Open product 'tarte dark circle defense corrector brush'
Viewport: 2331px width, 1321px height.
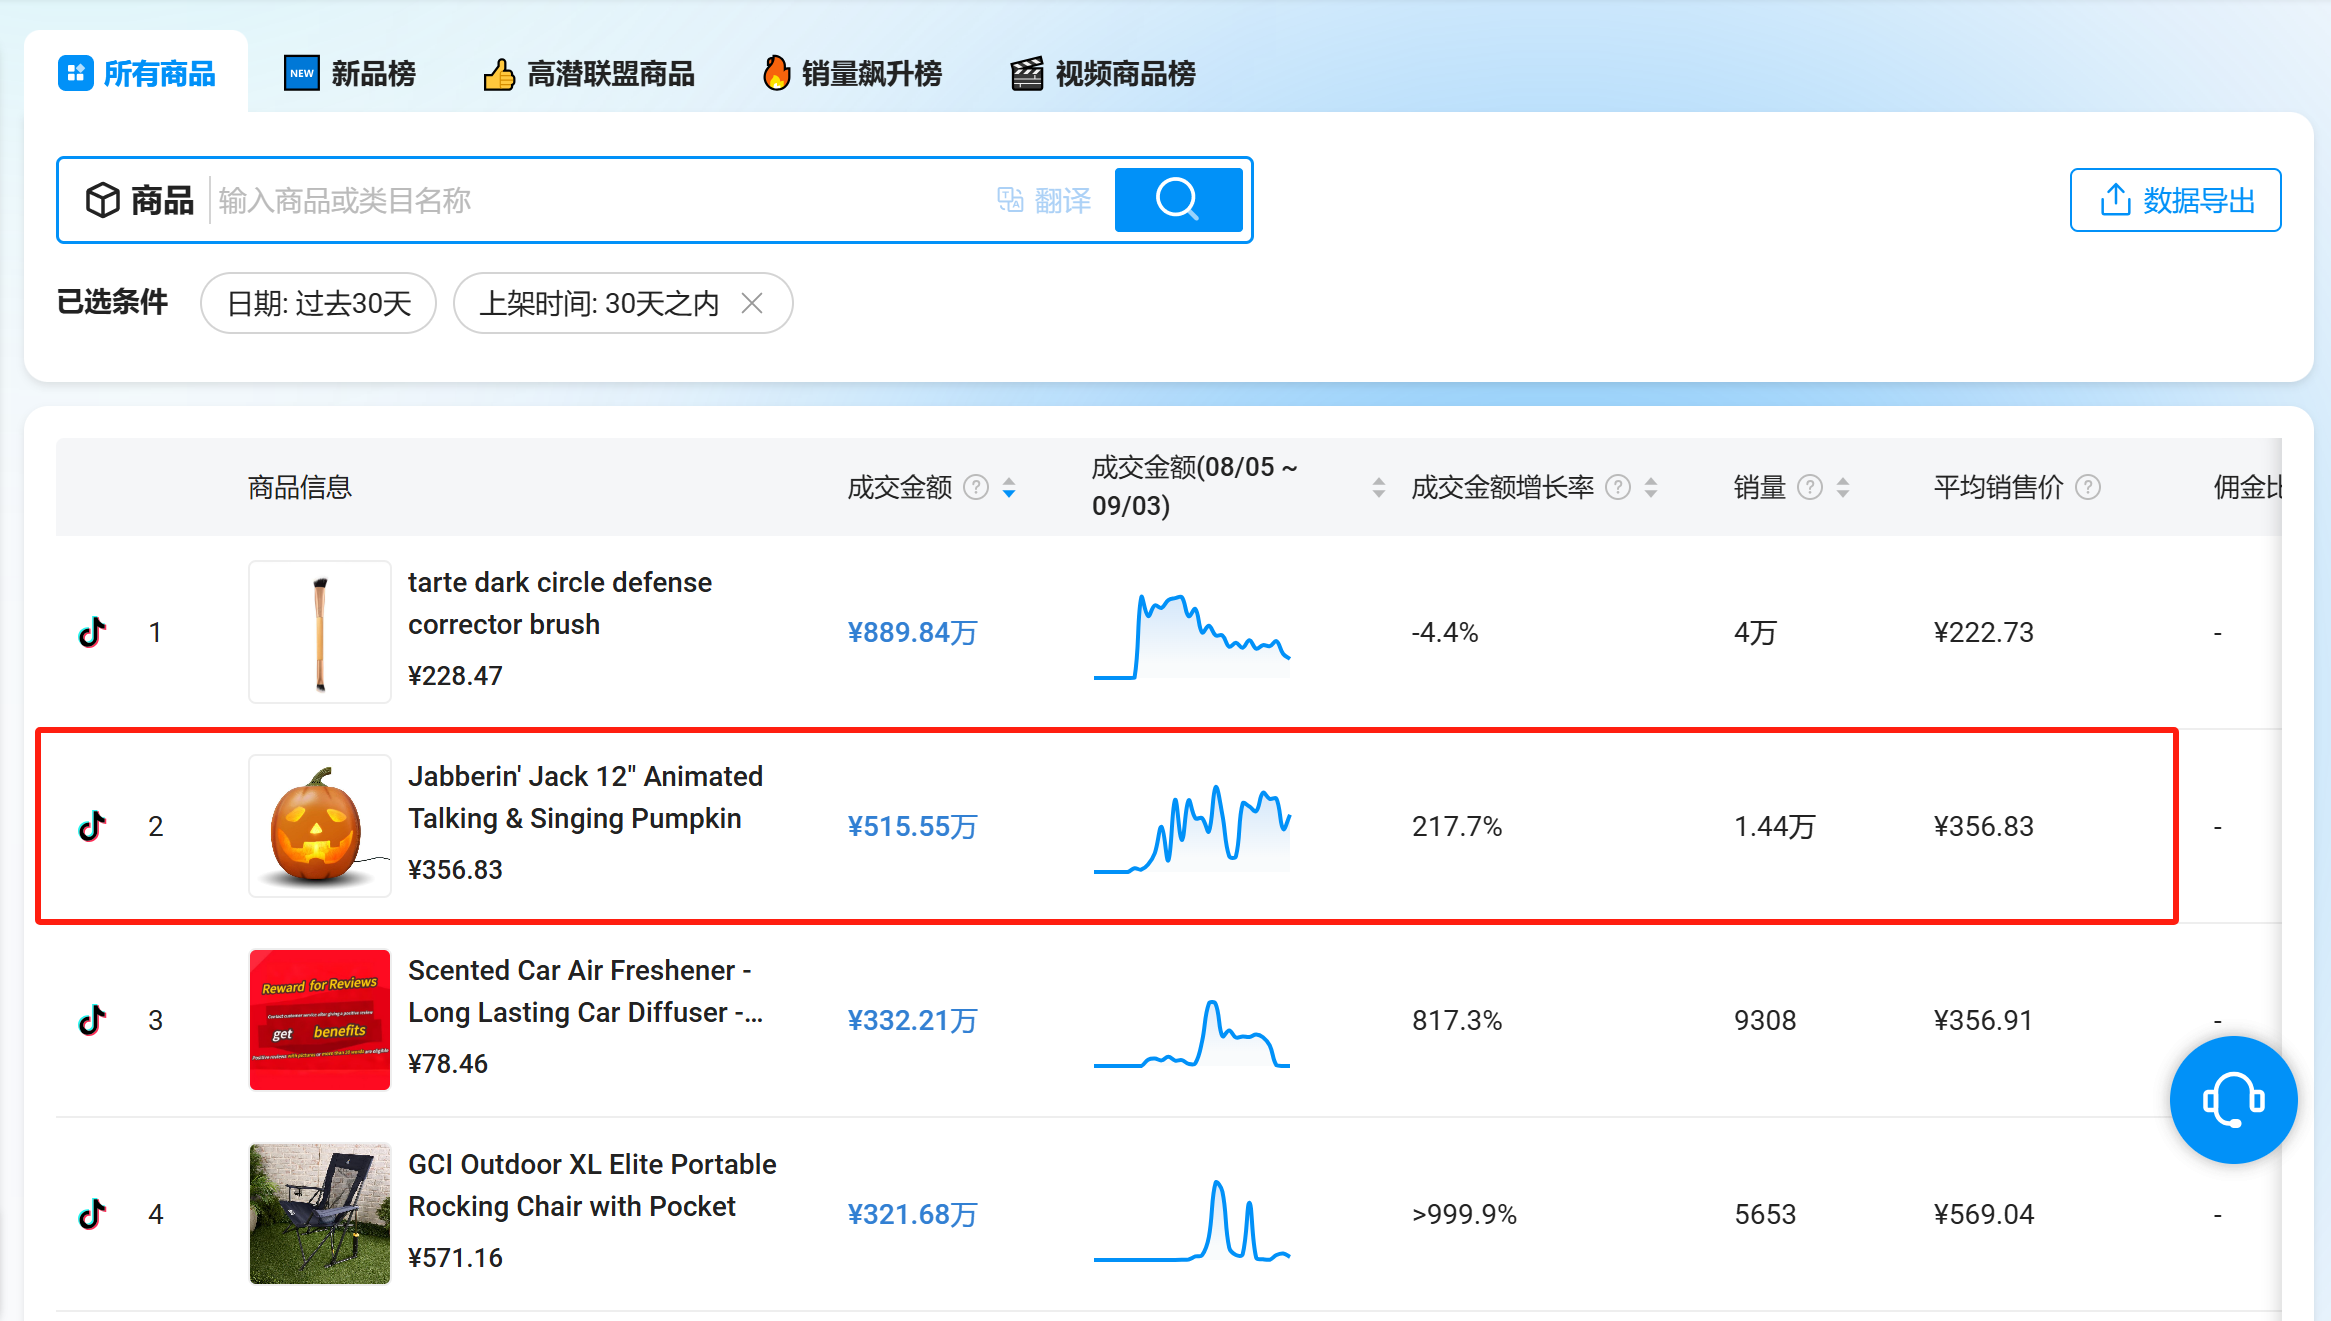(560, 602)
